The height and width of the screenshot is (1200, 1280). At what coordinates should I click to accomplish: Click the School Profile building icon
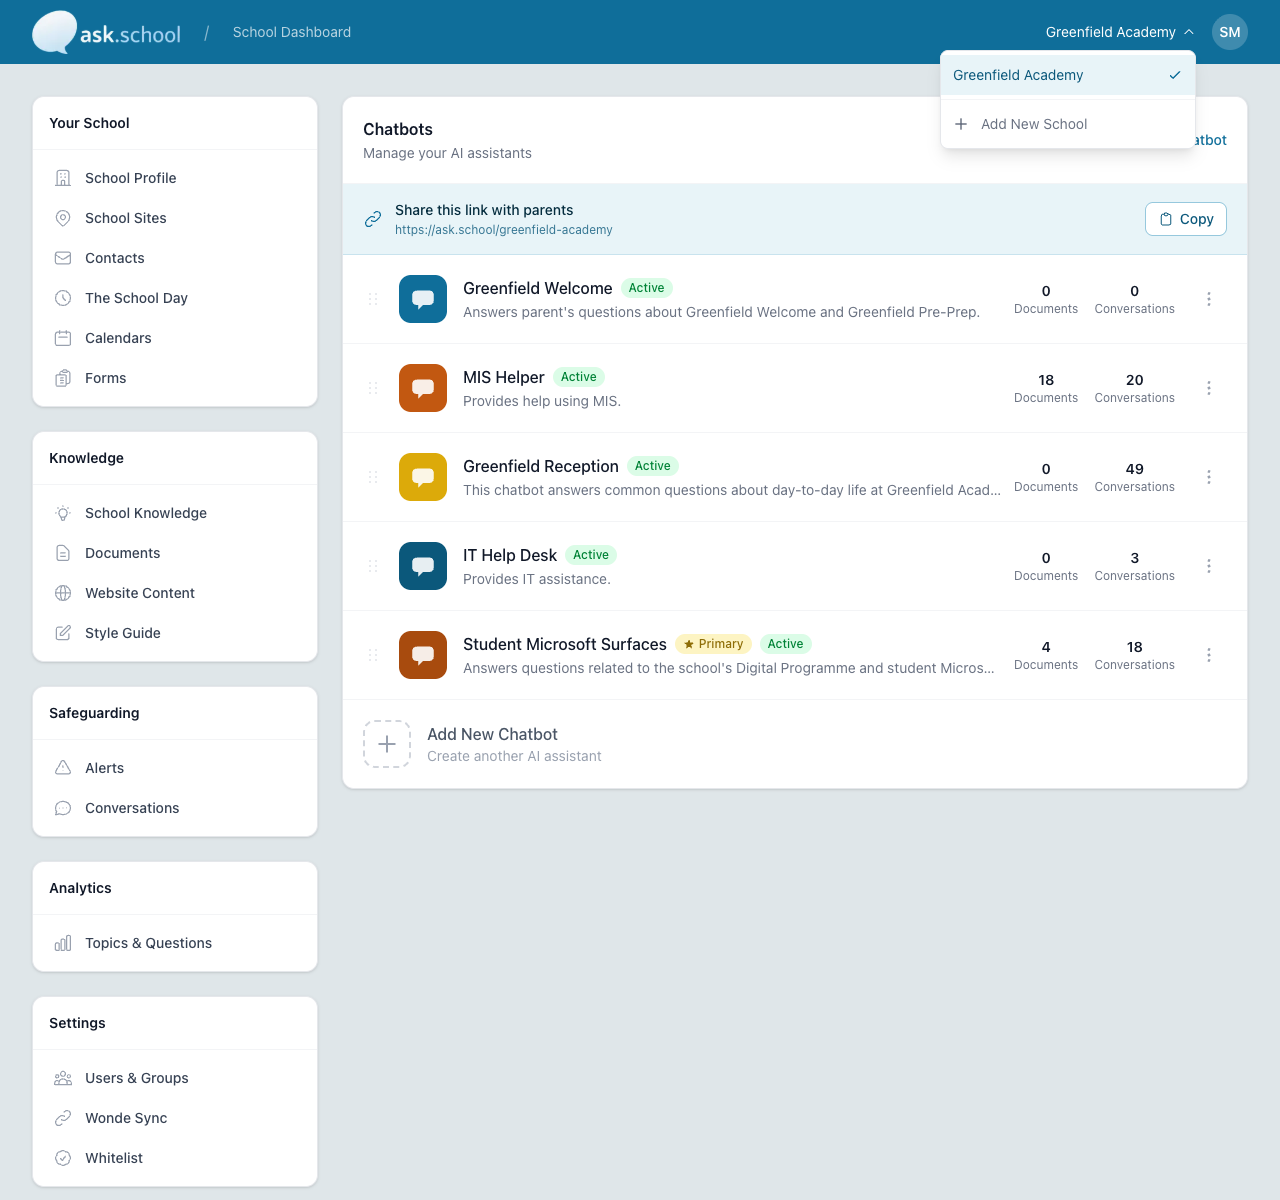pos(63,178)
